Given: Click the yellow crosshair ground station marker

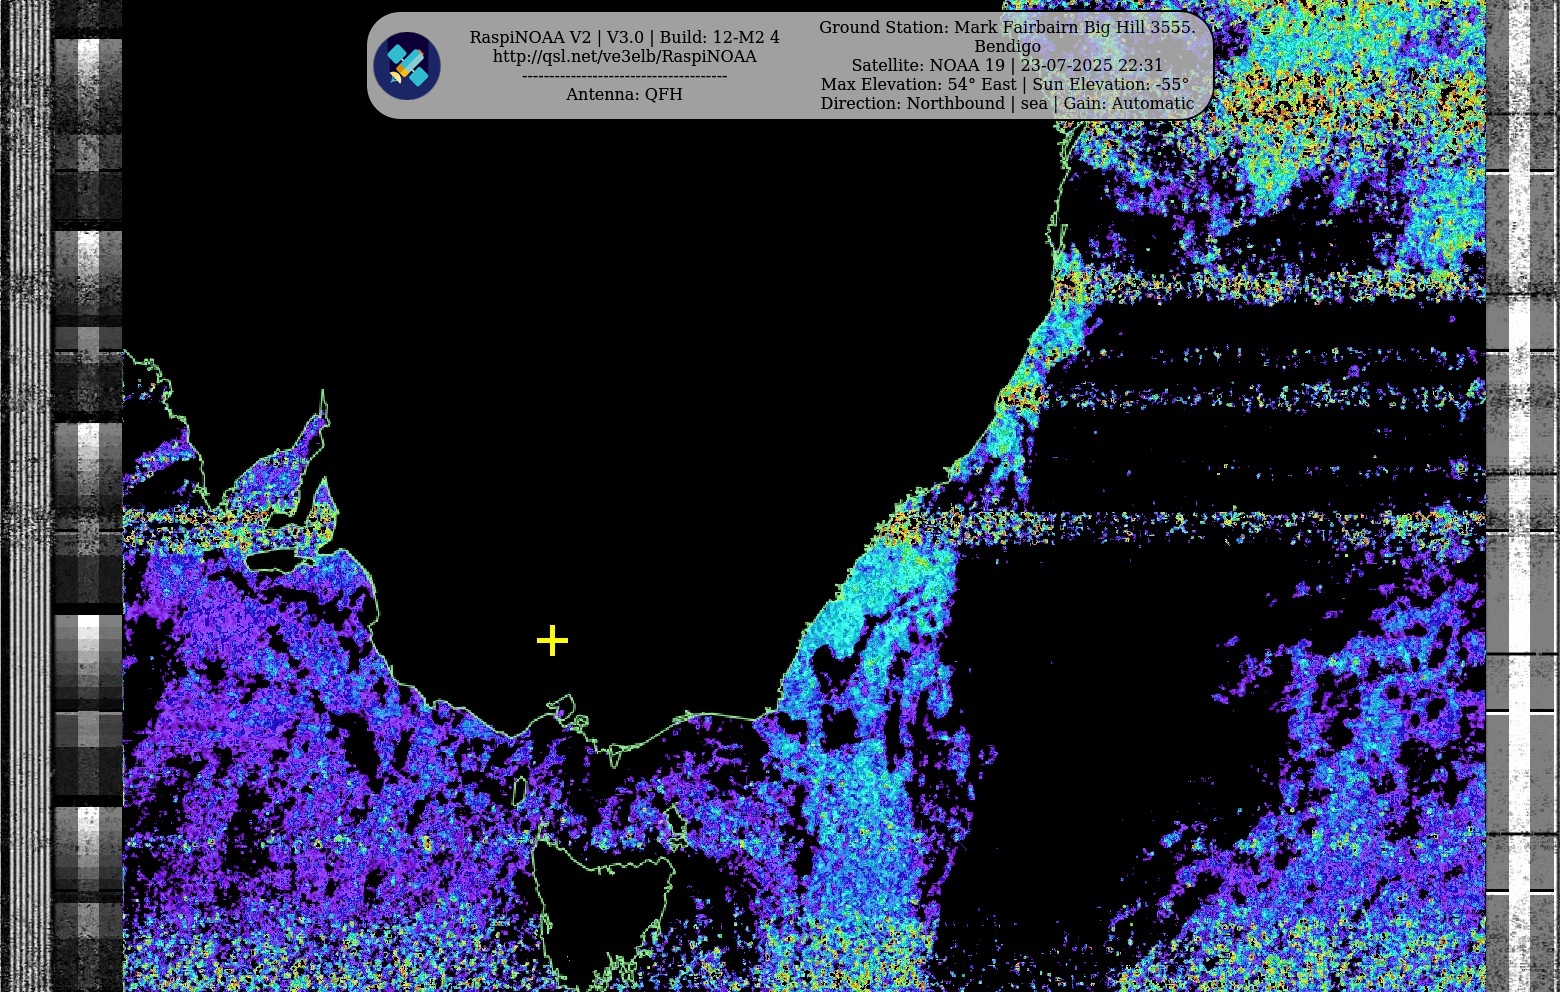Looking at the screenshot, I should [x=552, y=641].
